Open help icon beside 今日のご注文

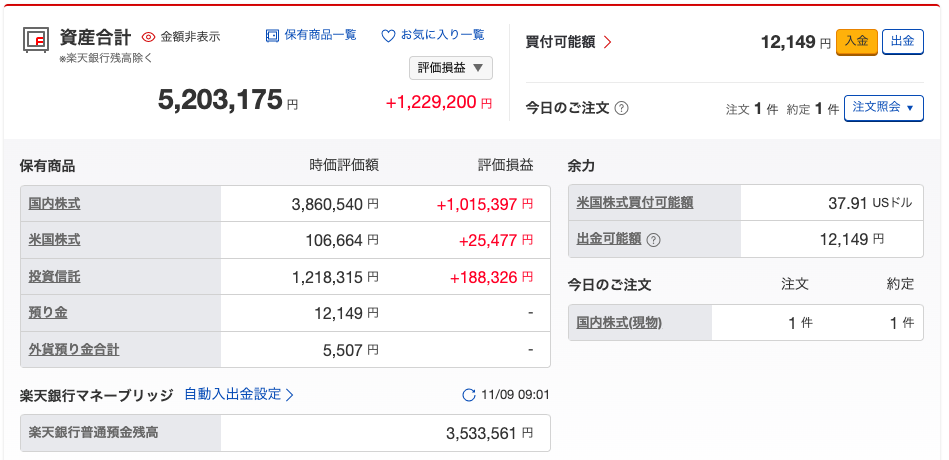click(622, 108)
